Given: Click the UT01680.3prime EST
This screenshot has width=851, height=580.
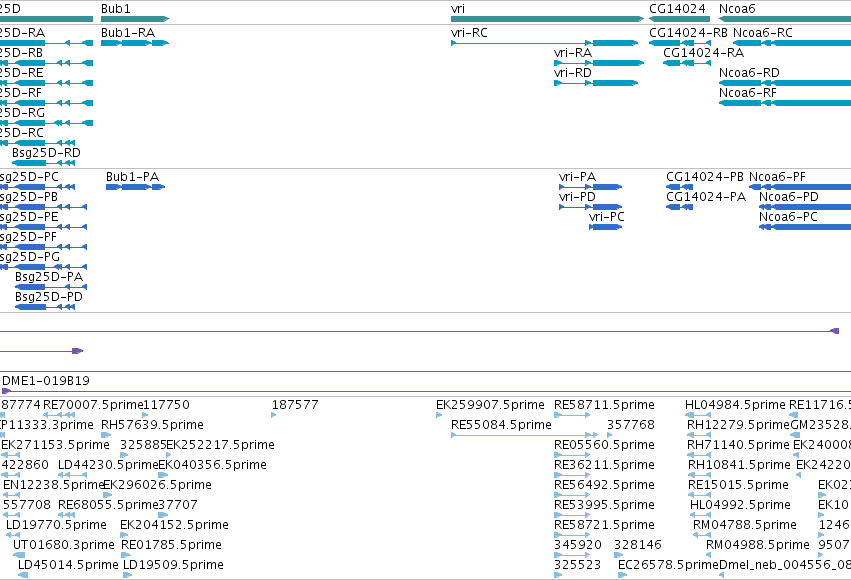Looking at the screenshot, I should [x=19, y=555].
